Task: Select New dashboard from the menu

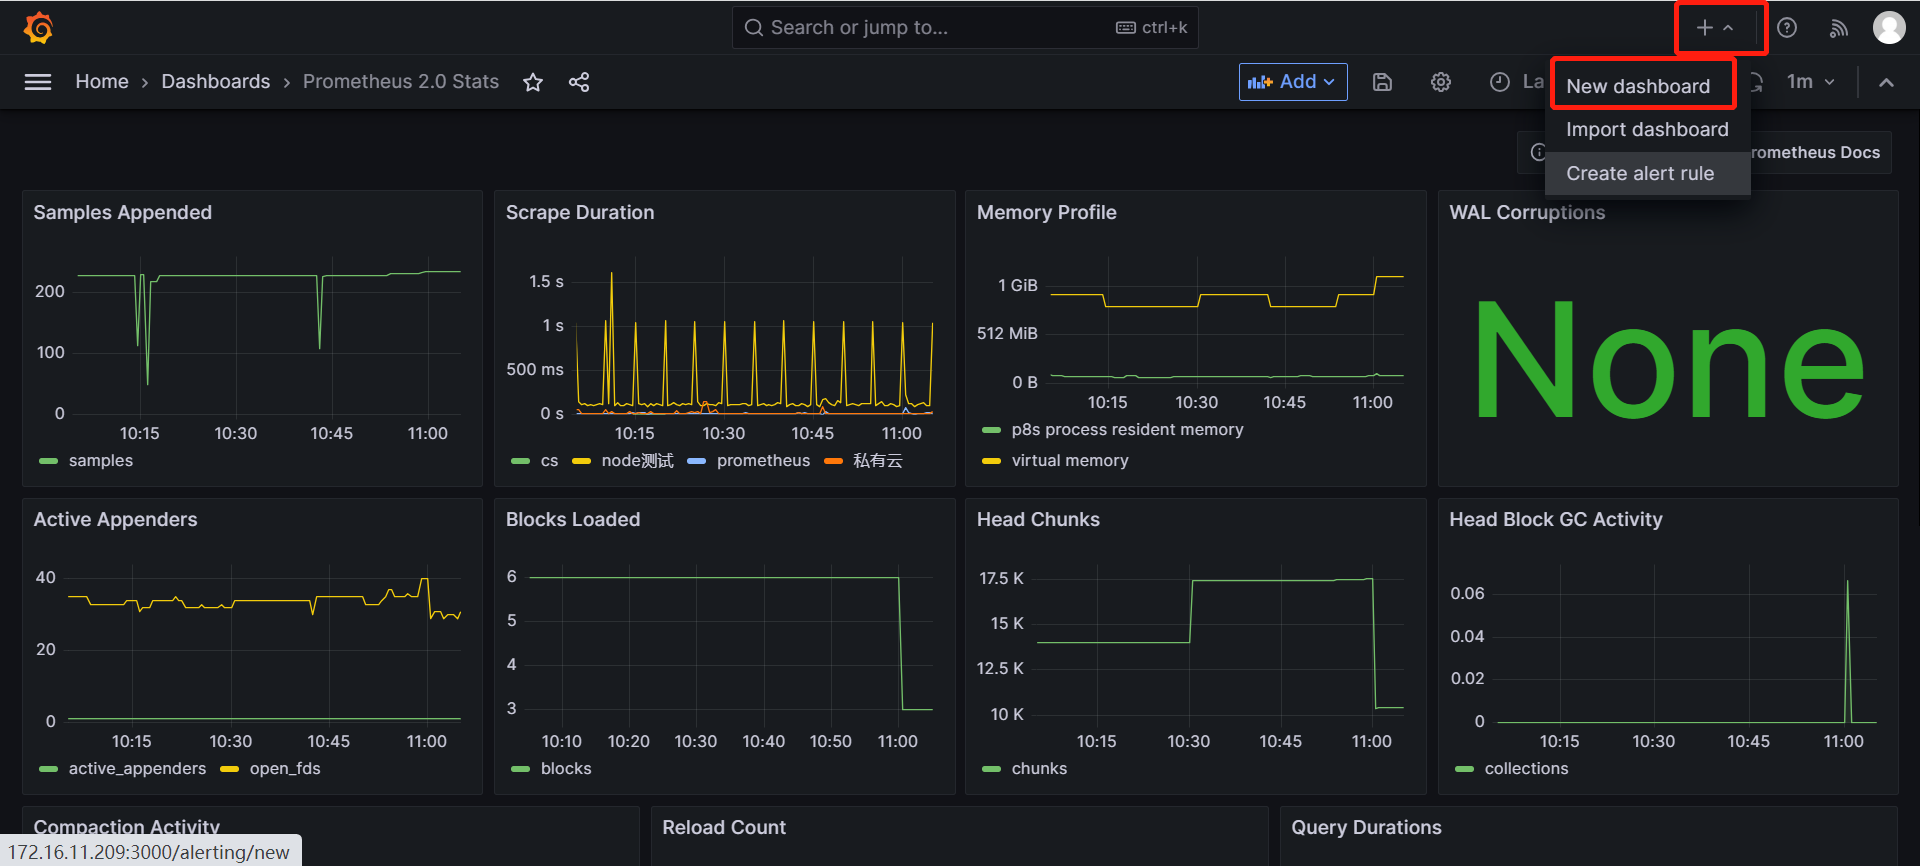Action: click(x=1637, y=86)
